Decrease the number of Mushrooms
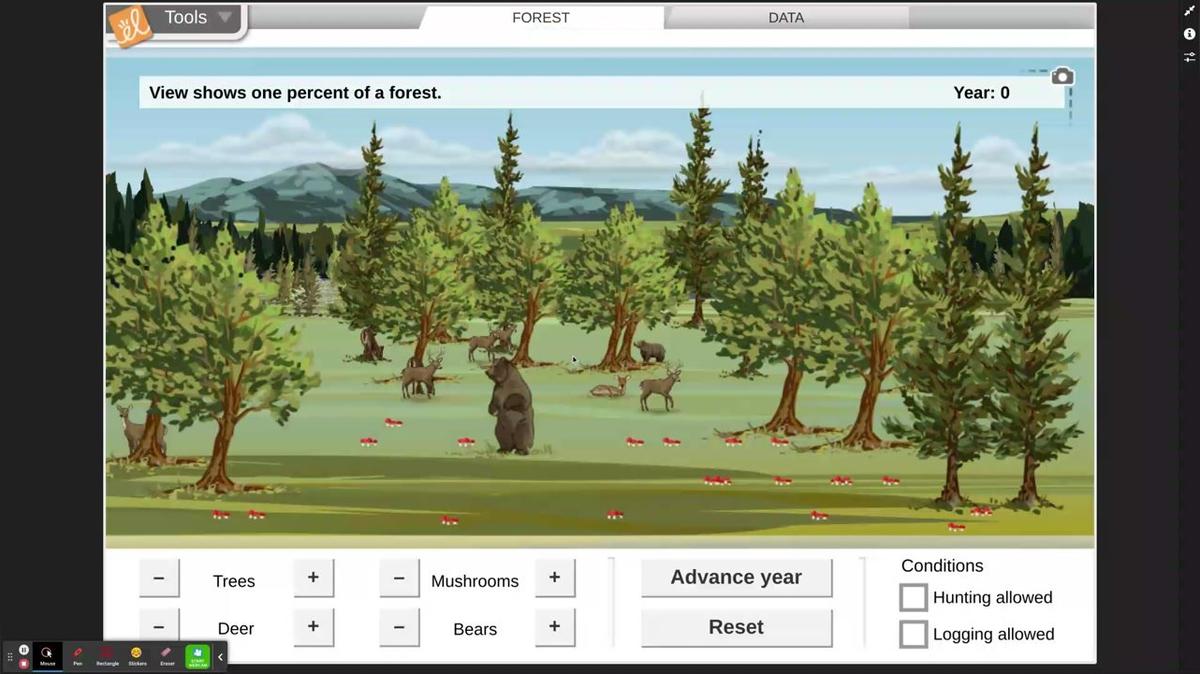The image size is (1200, 674). (399, 578)
